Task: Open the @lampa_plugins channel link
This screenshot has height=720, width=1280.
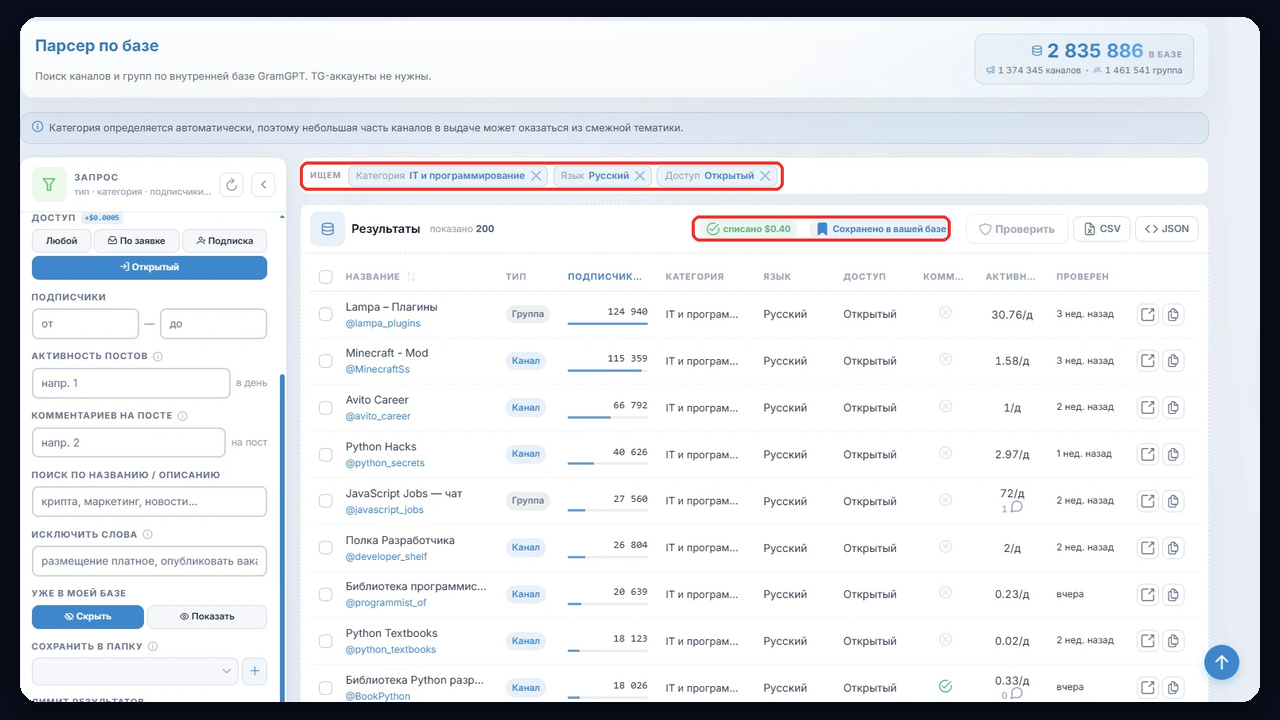Action: pos(383,323)
